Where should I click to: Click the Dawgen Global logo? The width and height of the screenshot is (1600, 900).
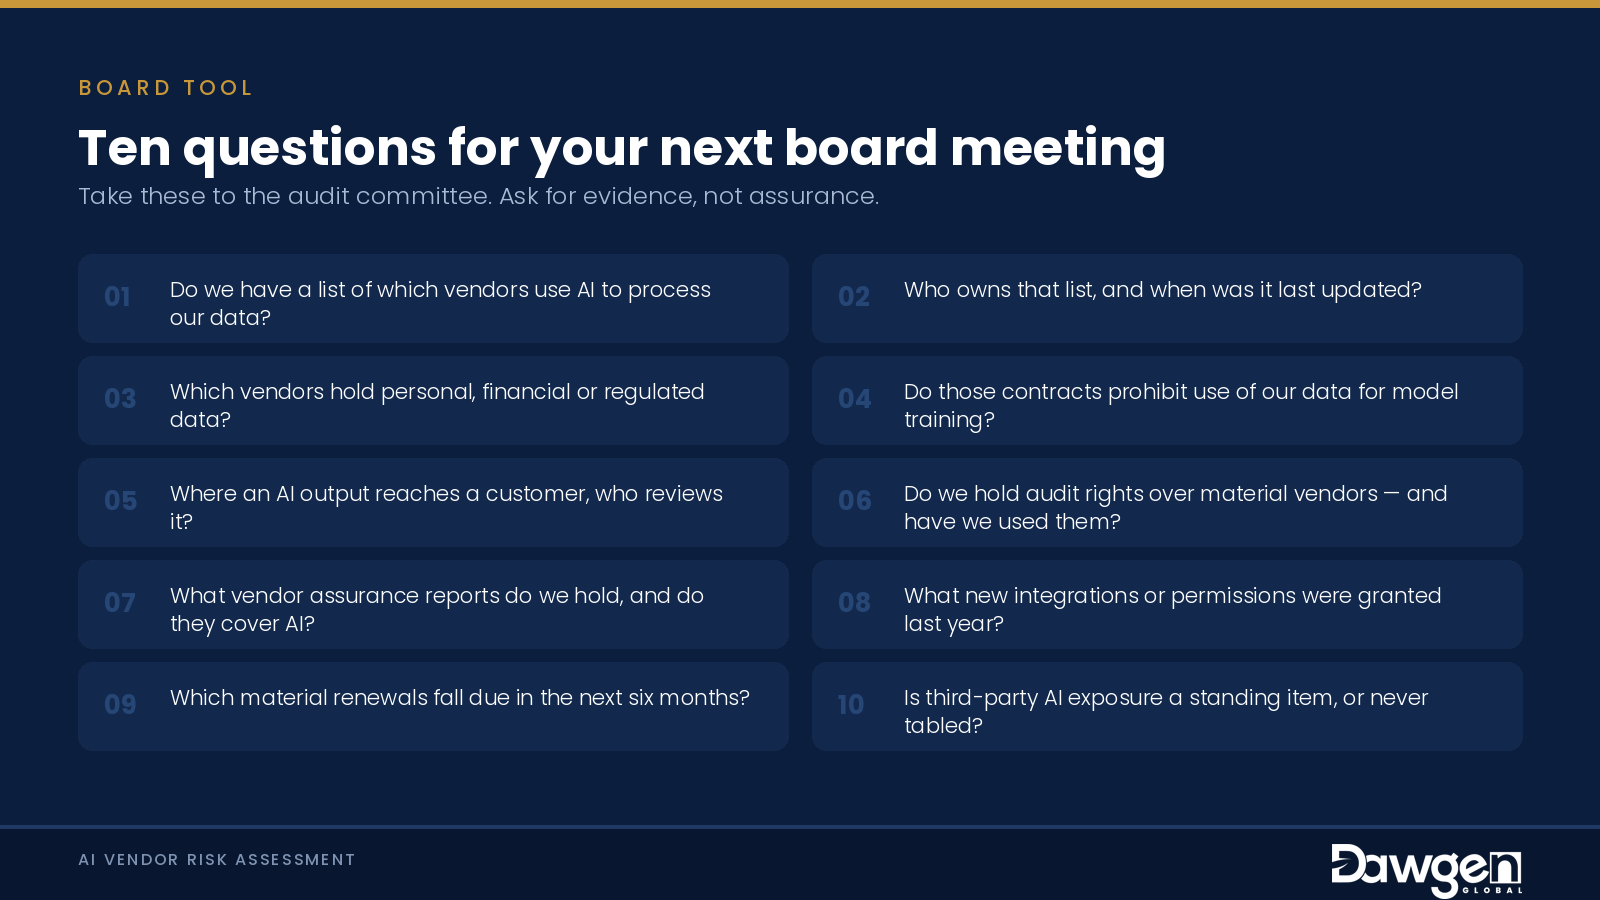1426,870
